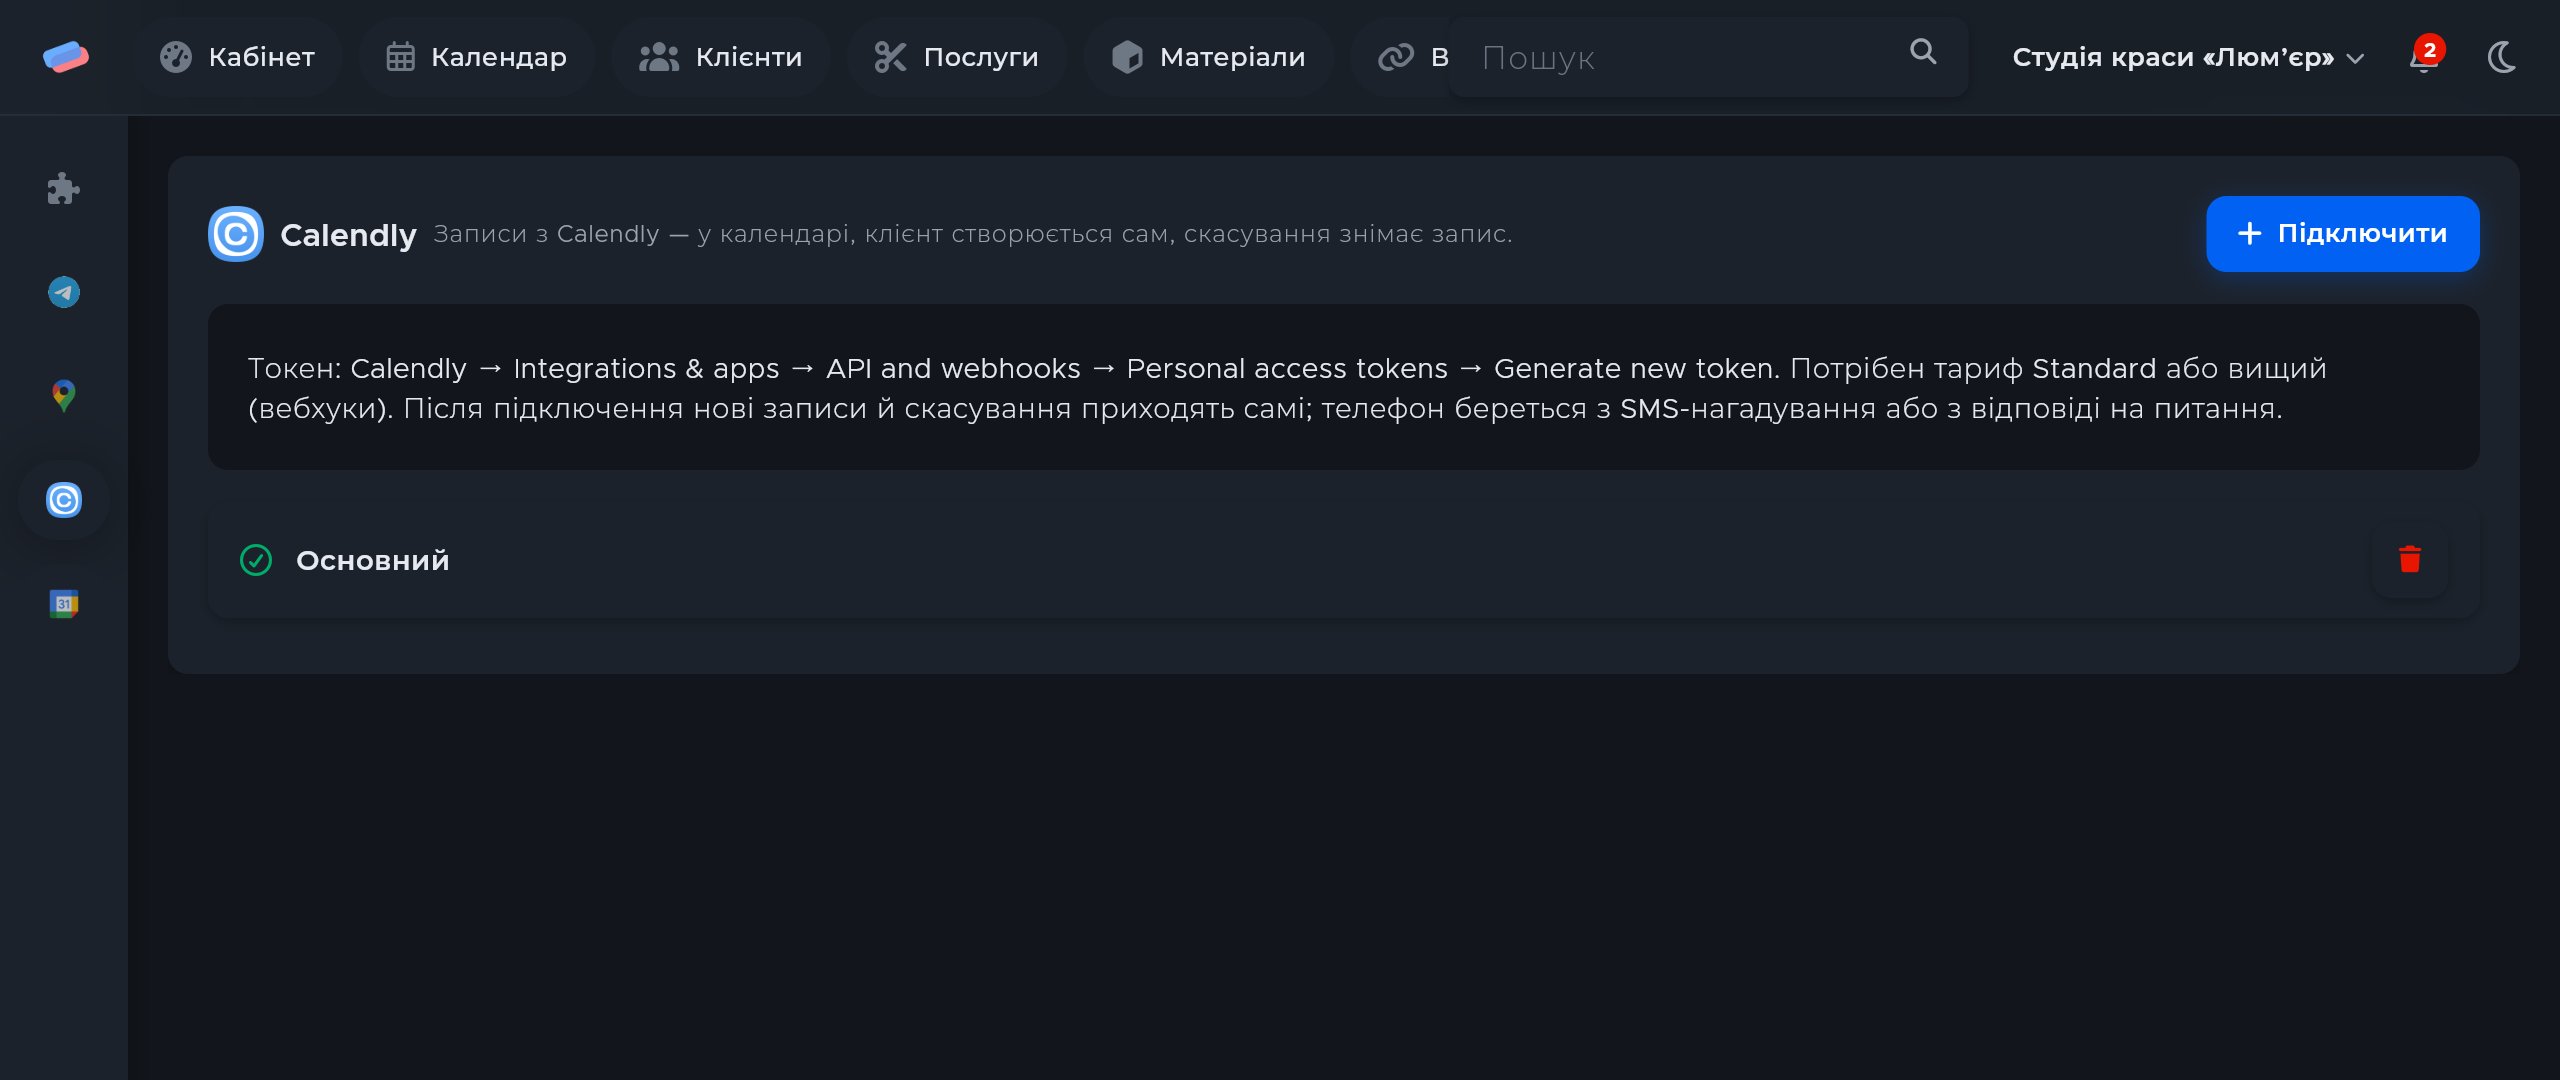The height and width of the screenshot is (1080, 2560).
Task: Open the Клієнти section
Action: click(720, 57)
